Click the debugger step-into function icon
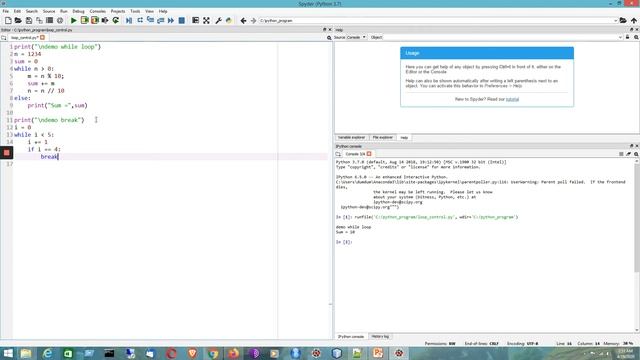The width and height of the screenshot is (640, 360). click(150, 20)
